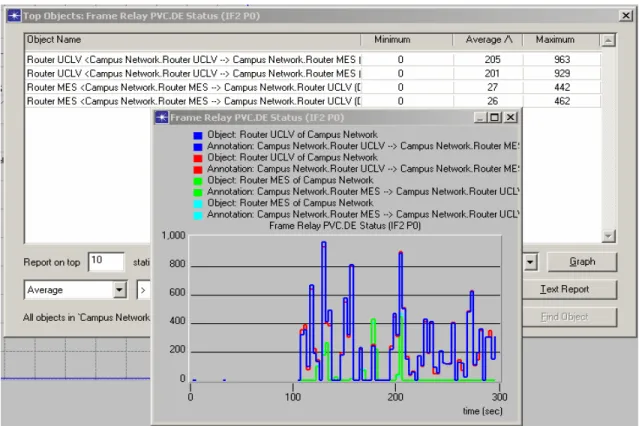Click the 1,000 y-axis label
Viewport: 639px width, 426px height.
[173, 235]
